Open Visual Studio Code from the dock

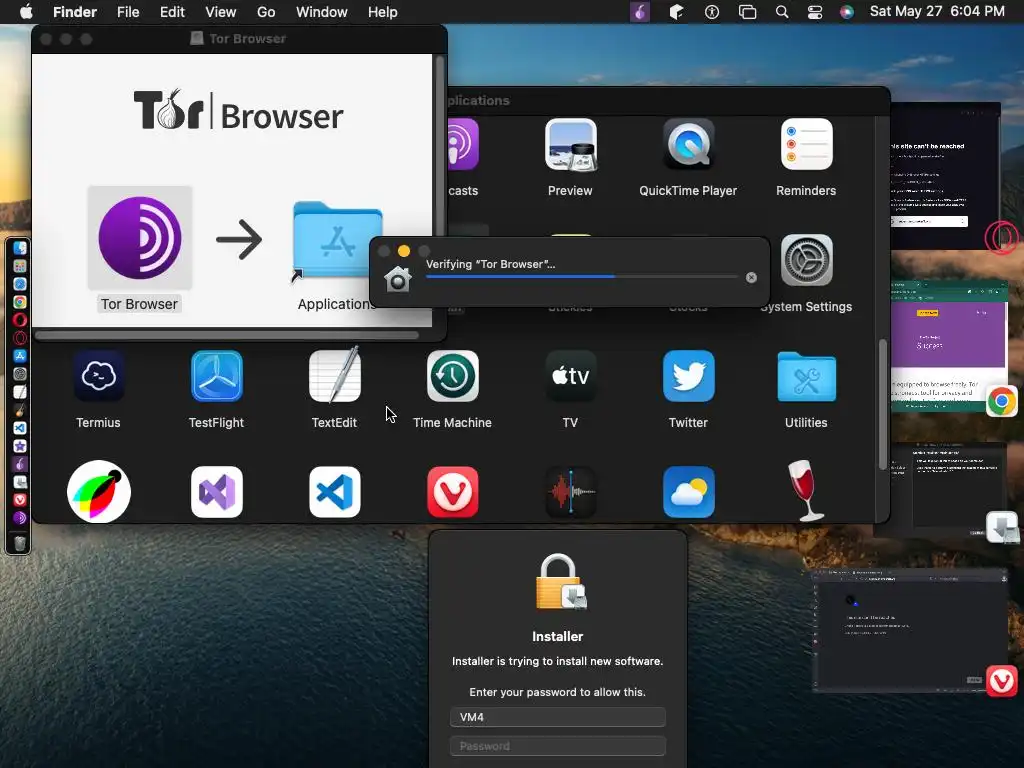pyautogui.click(x=20, y=428)
